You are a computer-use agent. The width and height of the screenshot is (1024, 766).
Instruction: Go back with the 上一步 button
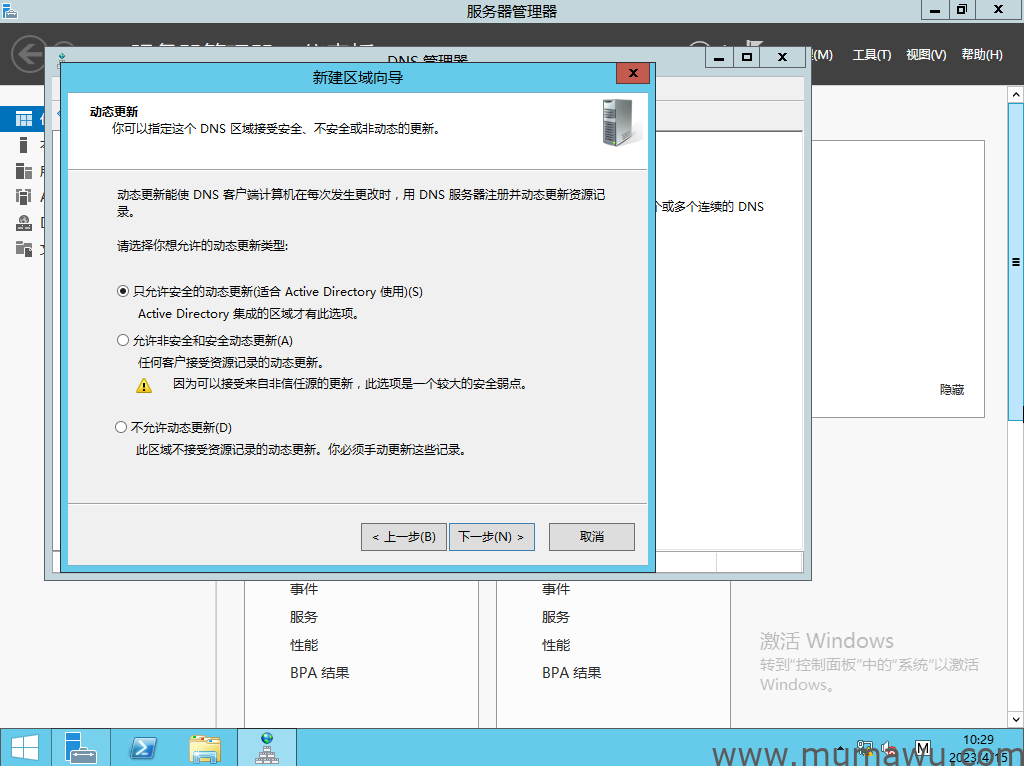pyautogui.click(x=403, y=537)
